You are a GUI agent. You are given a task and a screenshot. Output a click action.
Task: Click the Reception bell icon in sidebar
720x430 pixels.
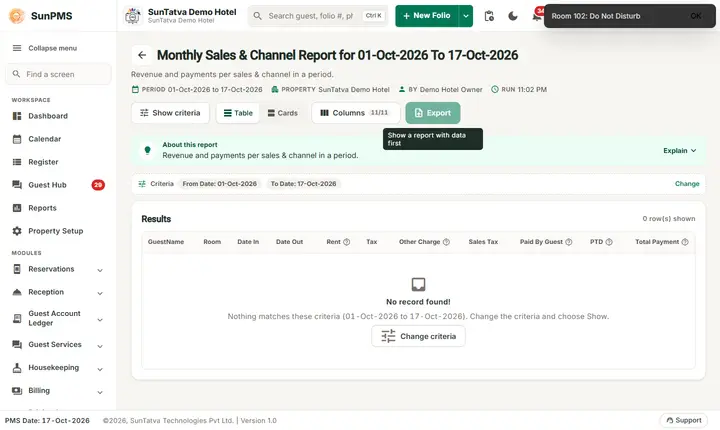[17, 292]
